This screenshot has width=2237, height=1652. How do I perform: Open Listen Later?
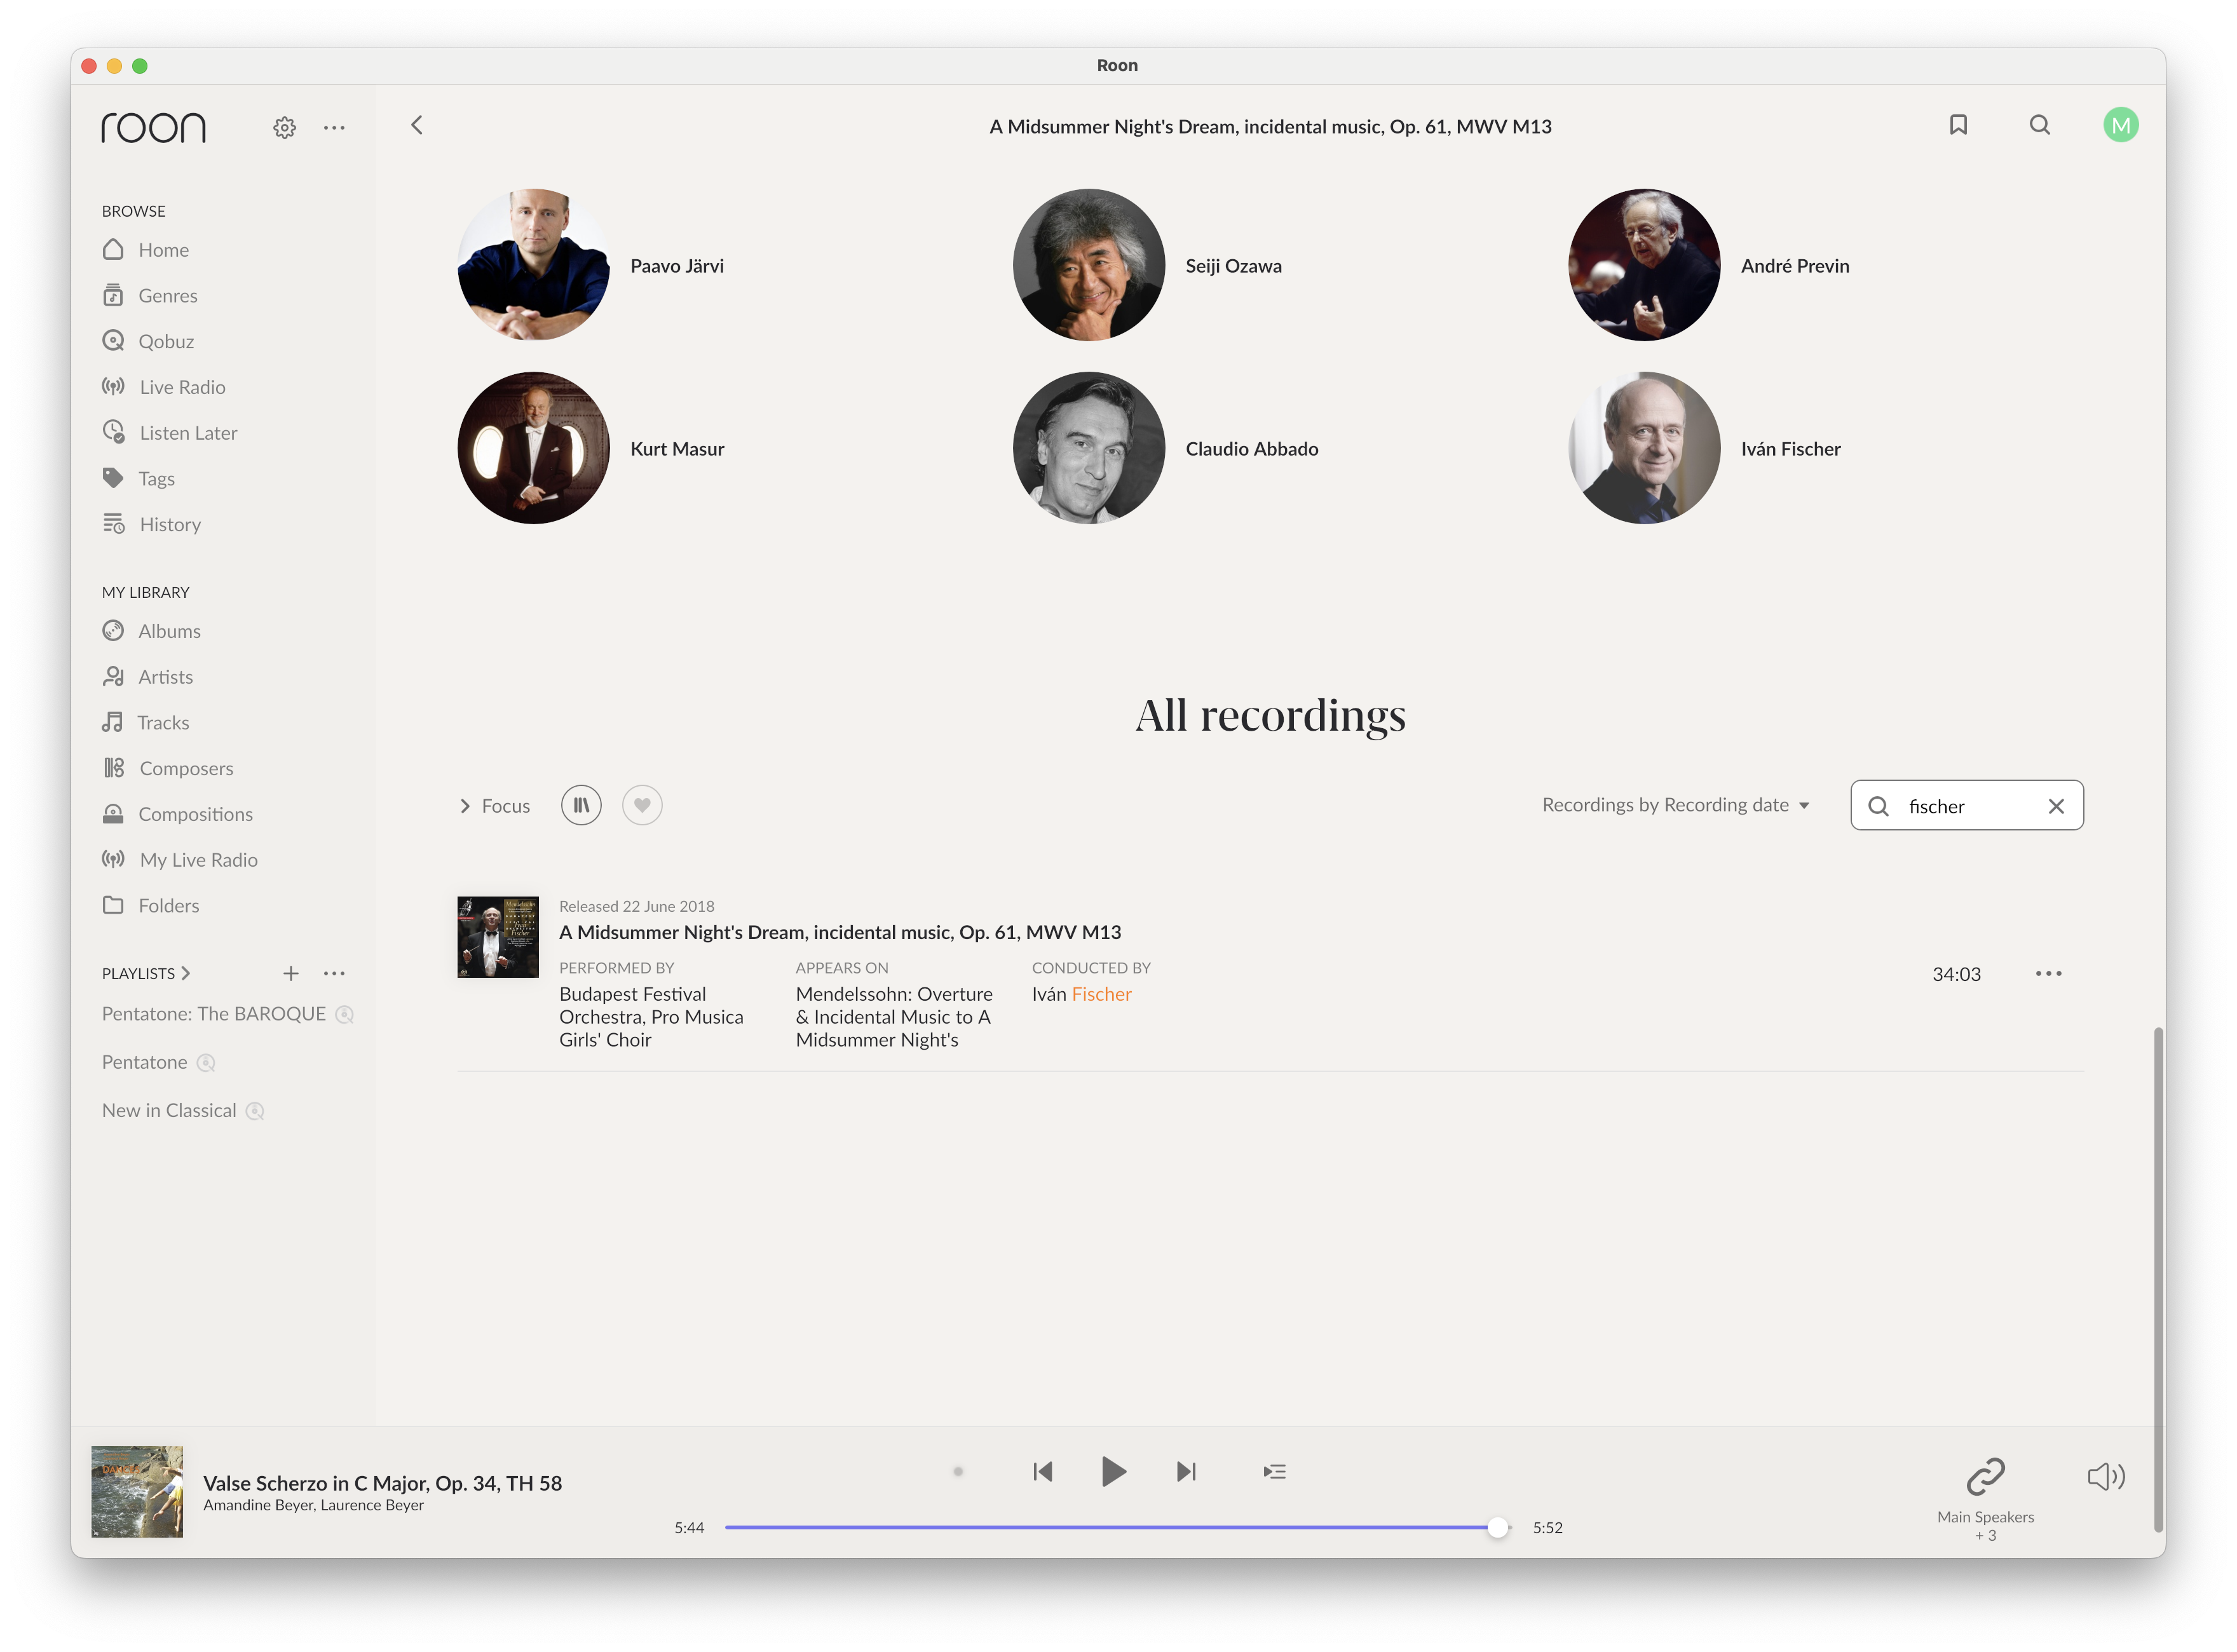[x=170, y=433]
